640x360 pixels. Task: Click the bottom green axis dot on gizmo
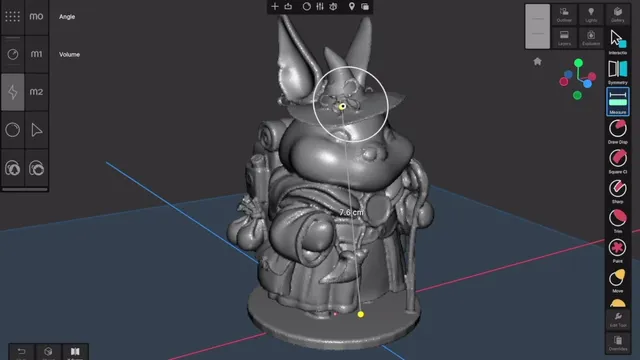click(x=577, y=95)
